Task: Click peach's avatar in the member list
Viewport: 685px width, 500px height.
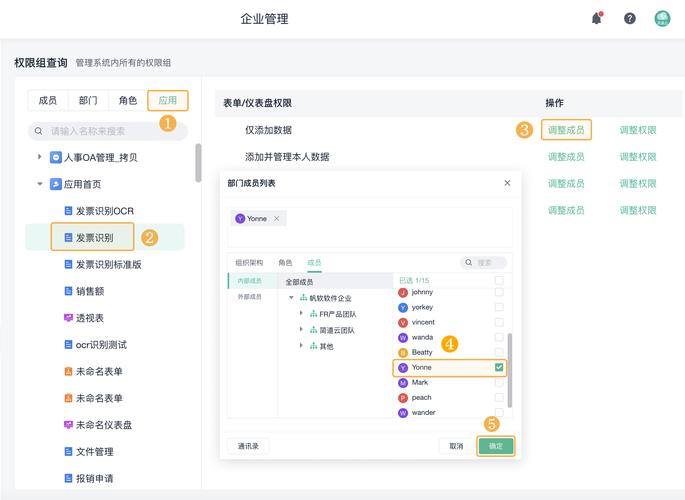Action: (403, 398)
